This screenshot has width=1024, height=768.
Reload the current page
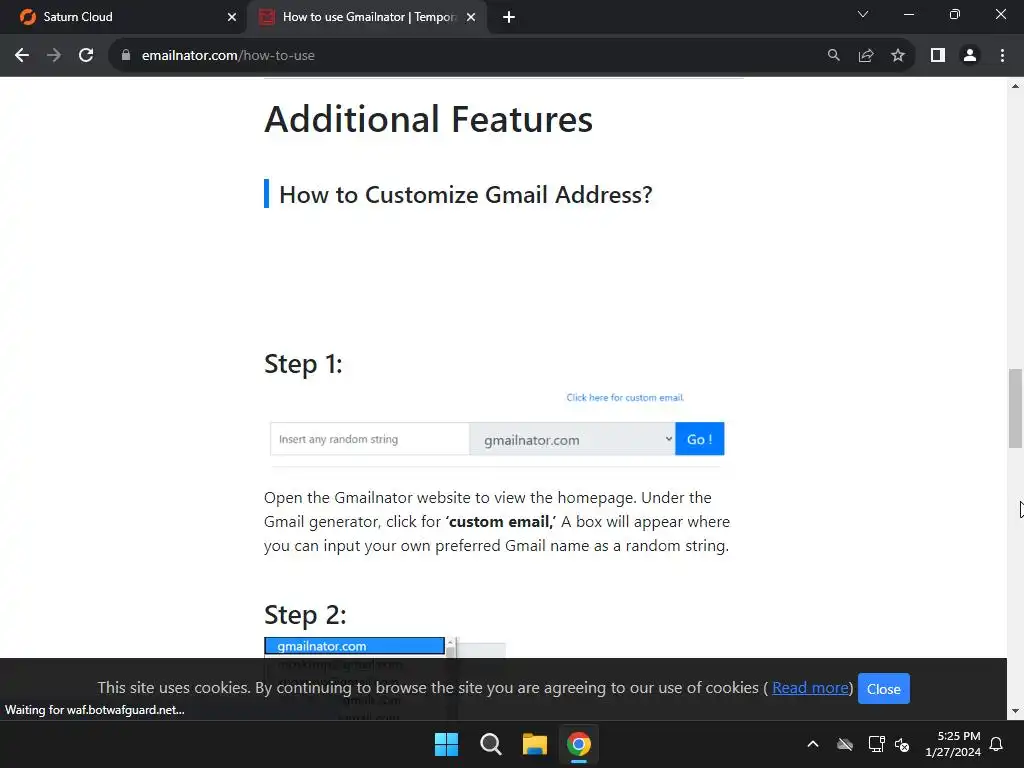(86, 56)
